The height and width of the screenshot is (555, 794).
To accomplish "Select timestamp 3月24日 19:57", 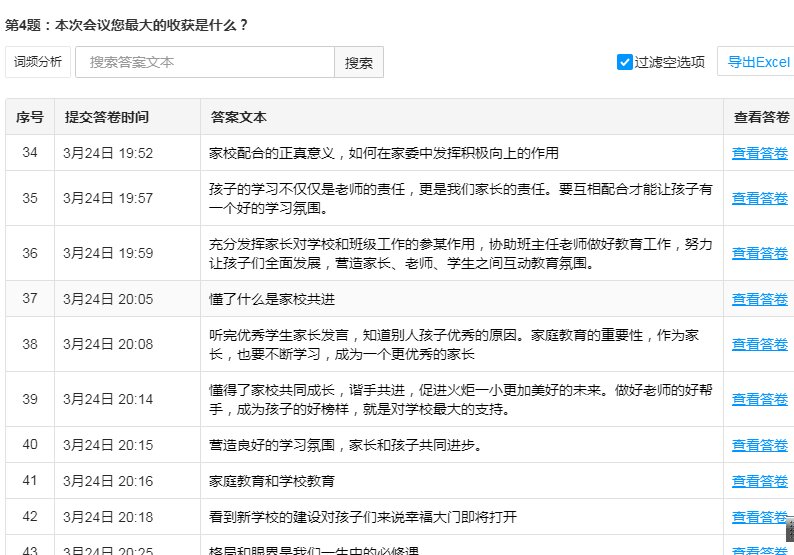I will coord(108,198).
